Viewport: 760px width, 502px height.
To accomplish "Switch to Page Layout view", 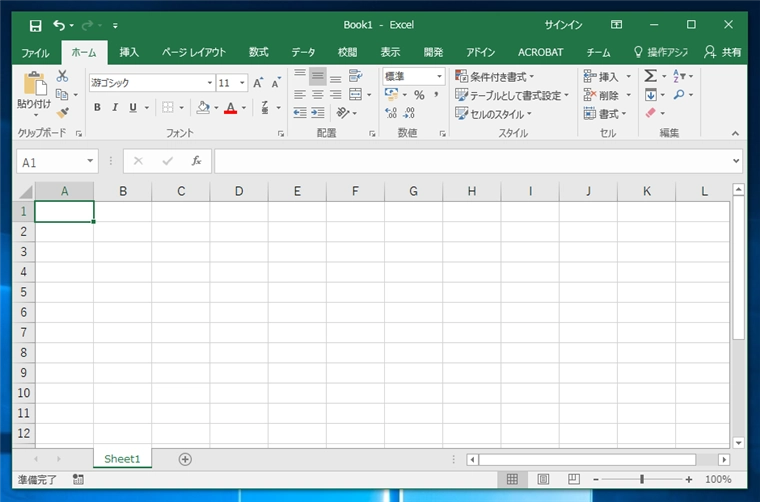I will pos(543,479).
